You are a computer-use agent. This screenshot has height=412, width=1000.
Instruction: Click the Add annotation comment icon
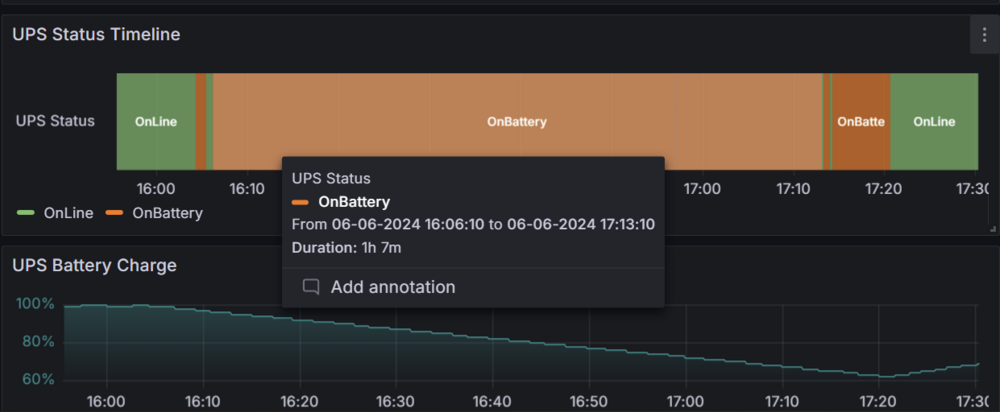tap(311, 287)
